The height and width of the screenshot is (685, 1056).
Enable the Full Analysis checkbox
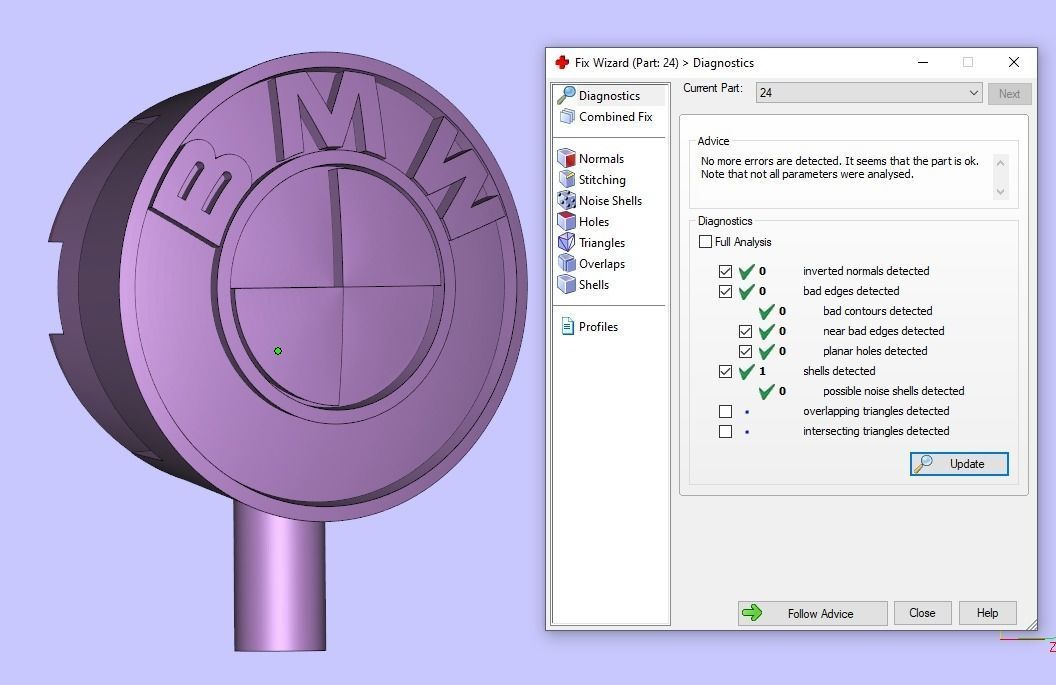pyautogui.click(x=705, y=242)
